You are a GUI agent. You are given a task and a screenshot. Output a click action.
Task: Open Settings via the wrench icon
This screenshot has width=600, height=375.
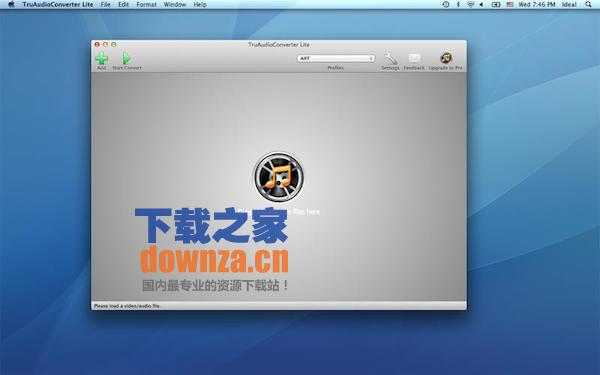click(391, 59)
